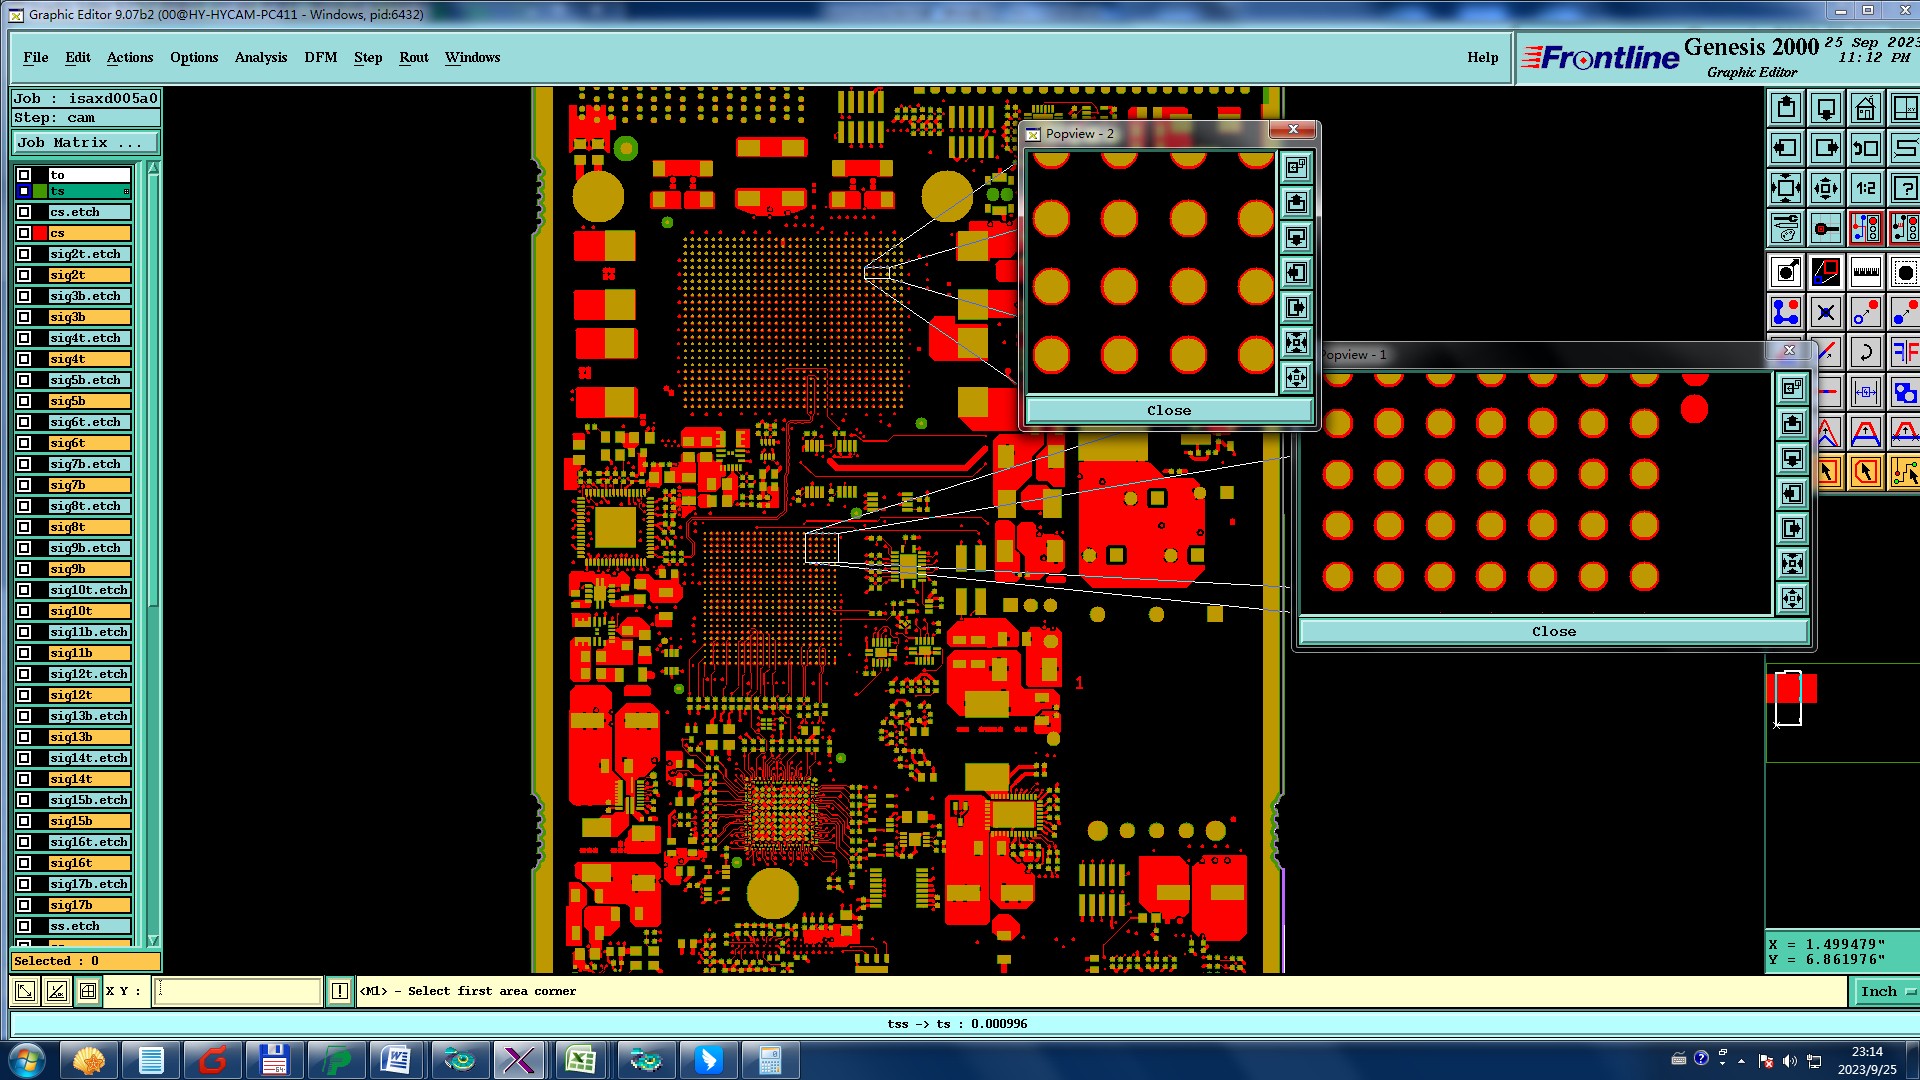The height and width of the screenshot is (1080, 1920).
Task: Click Close button in Popview 2
Action: [x=1168, y=410]
